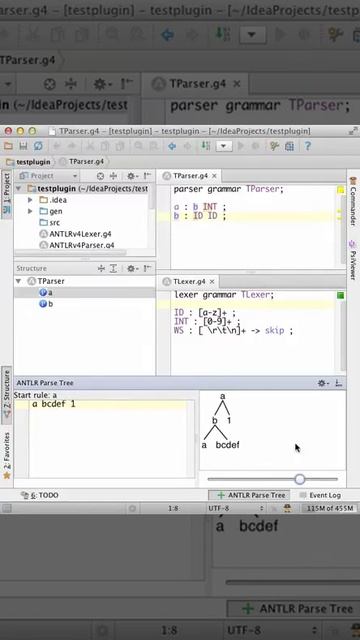Toggle the PsiViewer side tool window
Viewport: 360px width, 640px height.
pos(353,260)
